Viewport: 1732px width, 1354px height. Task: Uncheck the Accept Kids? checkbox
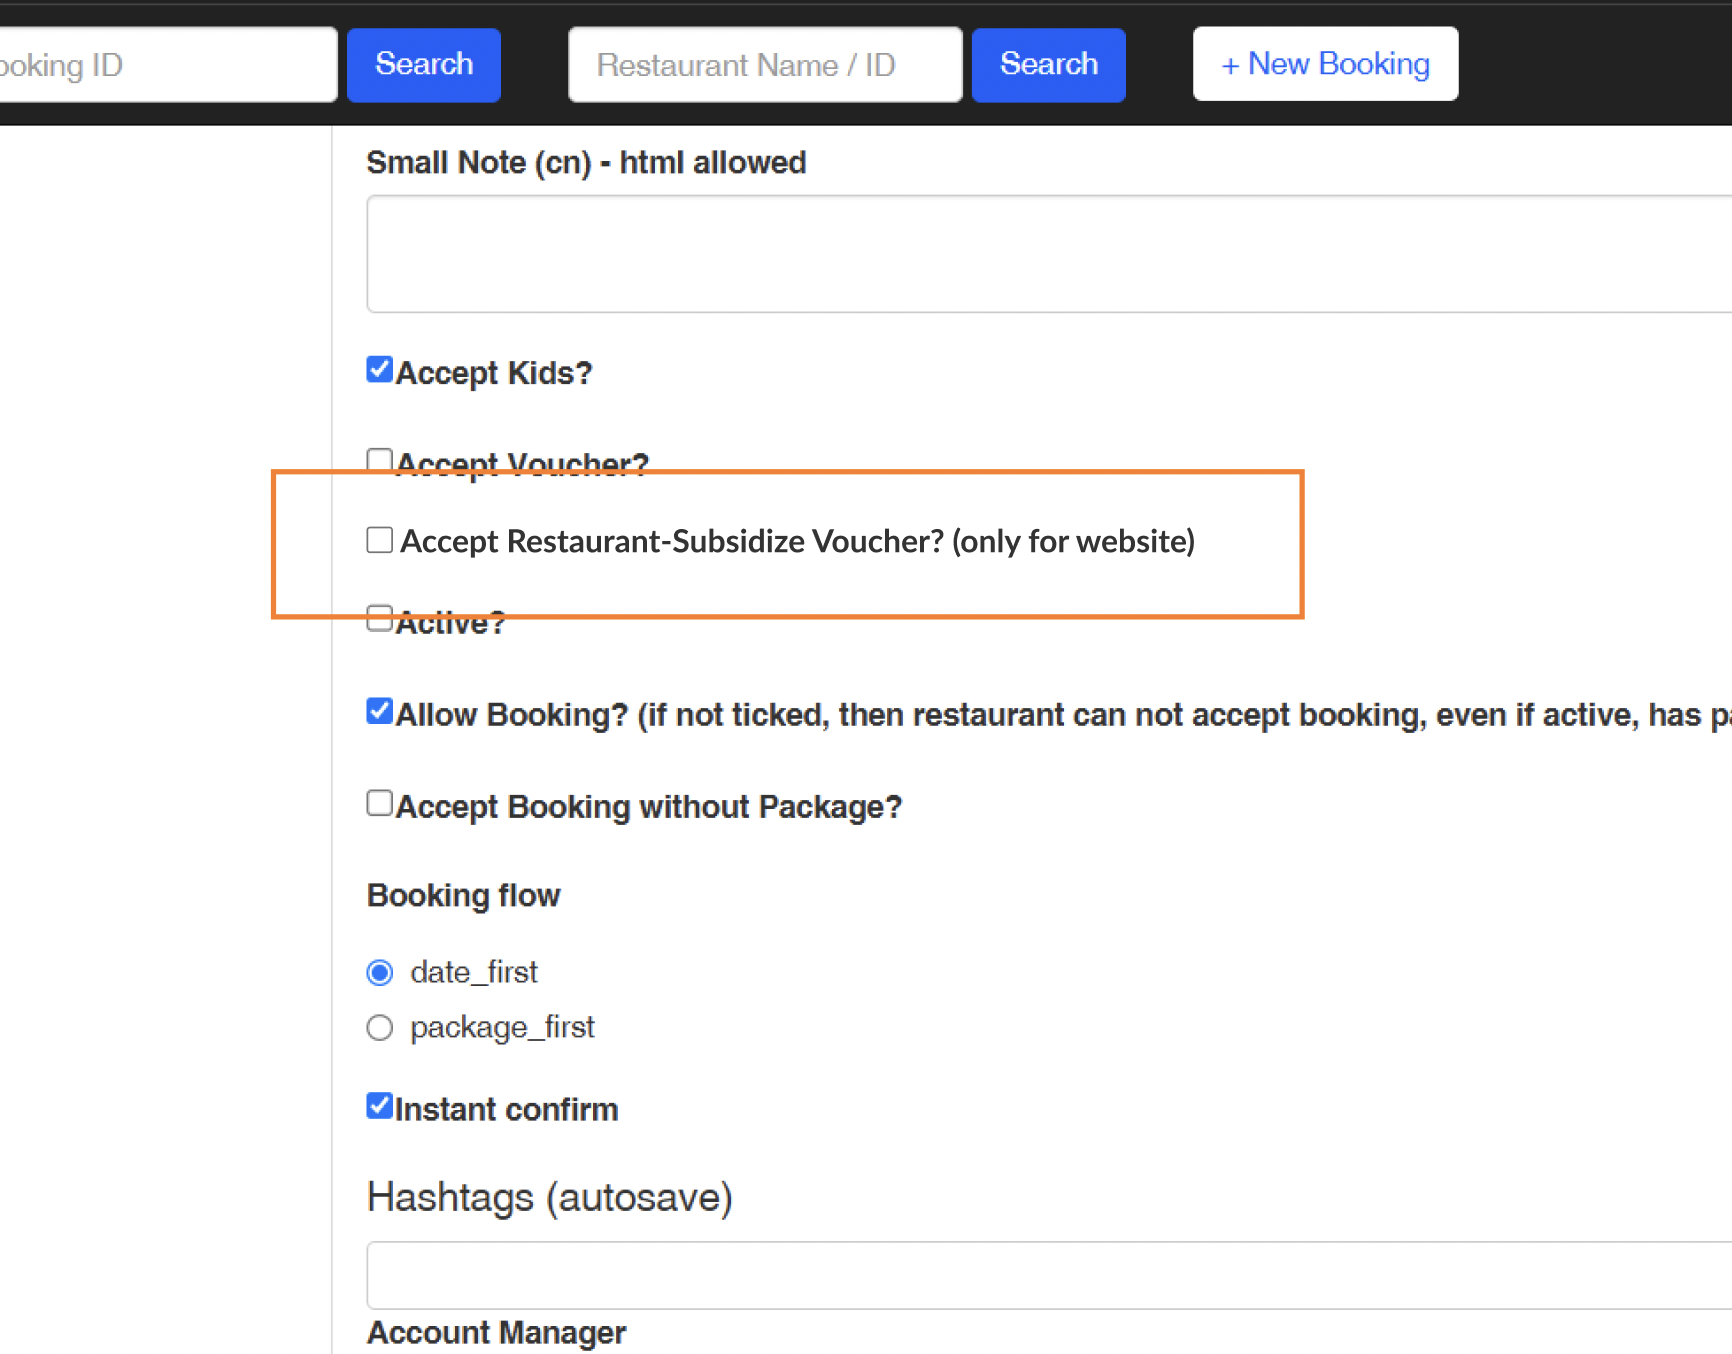[379, 370]
